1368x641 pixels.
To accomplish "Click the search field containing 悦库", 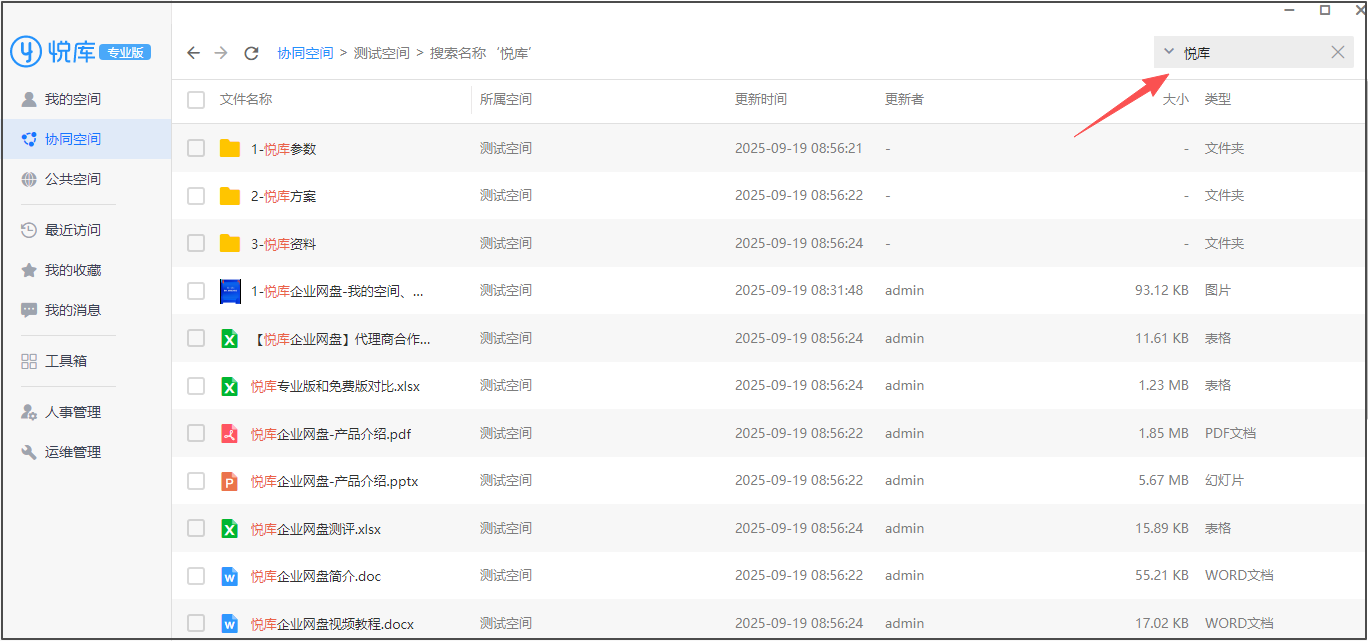I will (x=1254, y=52).
